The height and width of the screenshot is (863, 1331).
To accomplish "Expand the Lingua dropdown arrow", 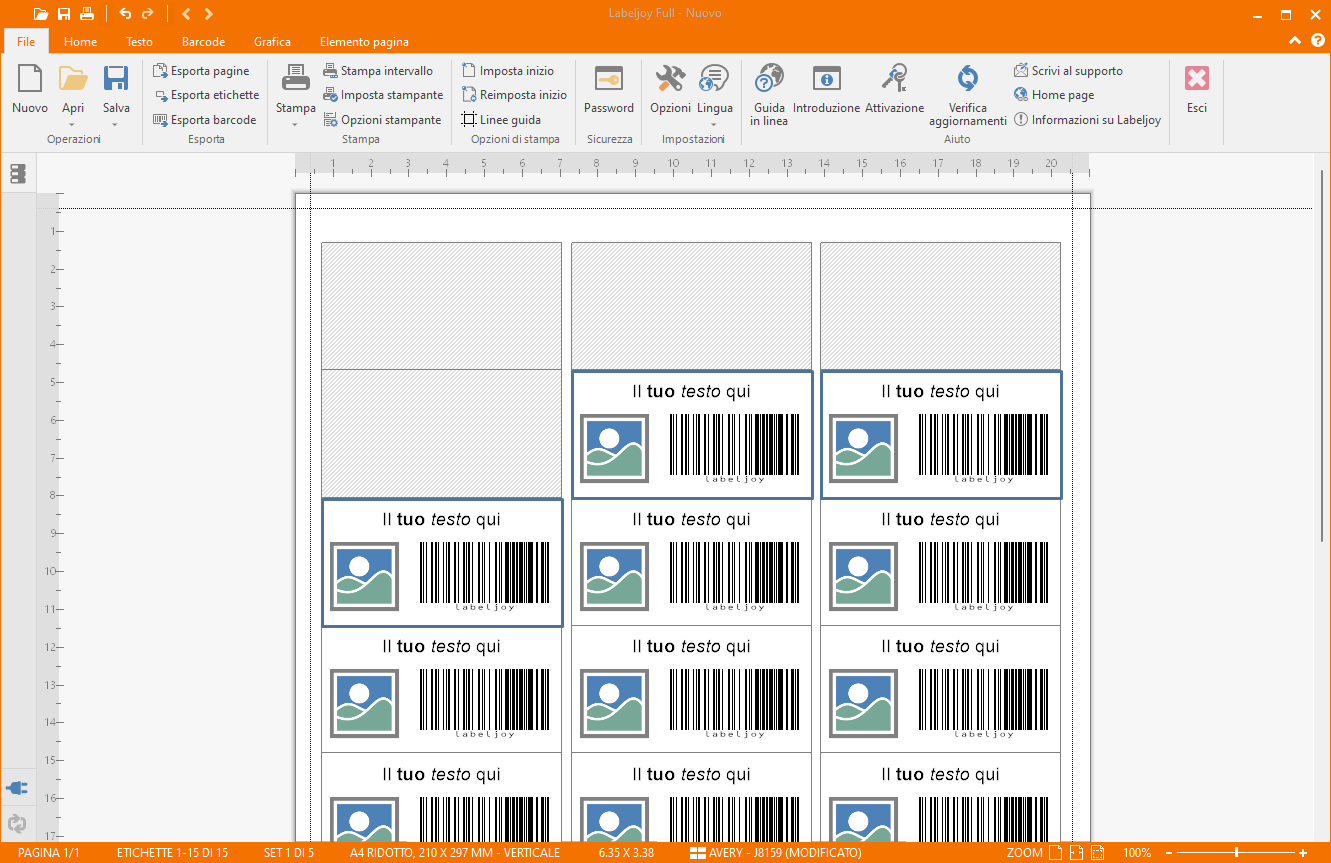I will click(714, 124).
